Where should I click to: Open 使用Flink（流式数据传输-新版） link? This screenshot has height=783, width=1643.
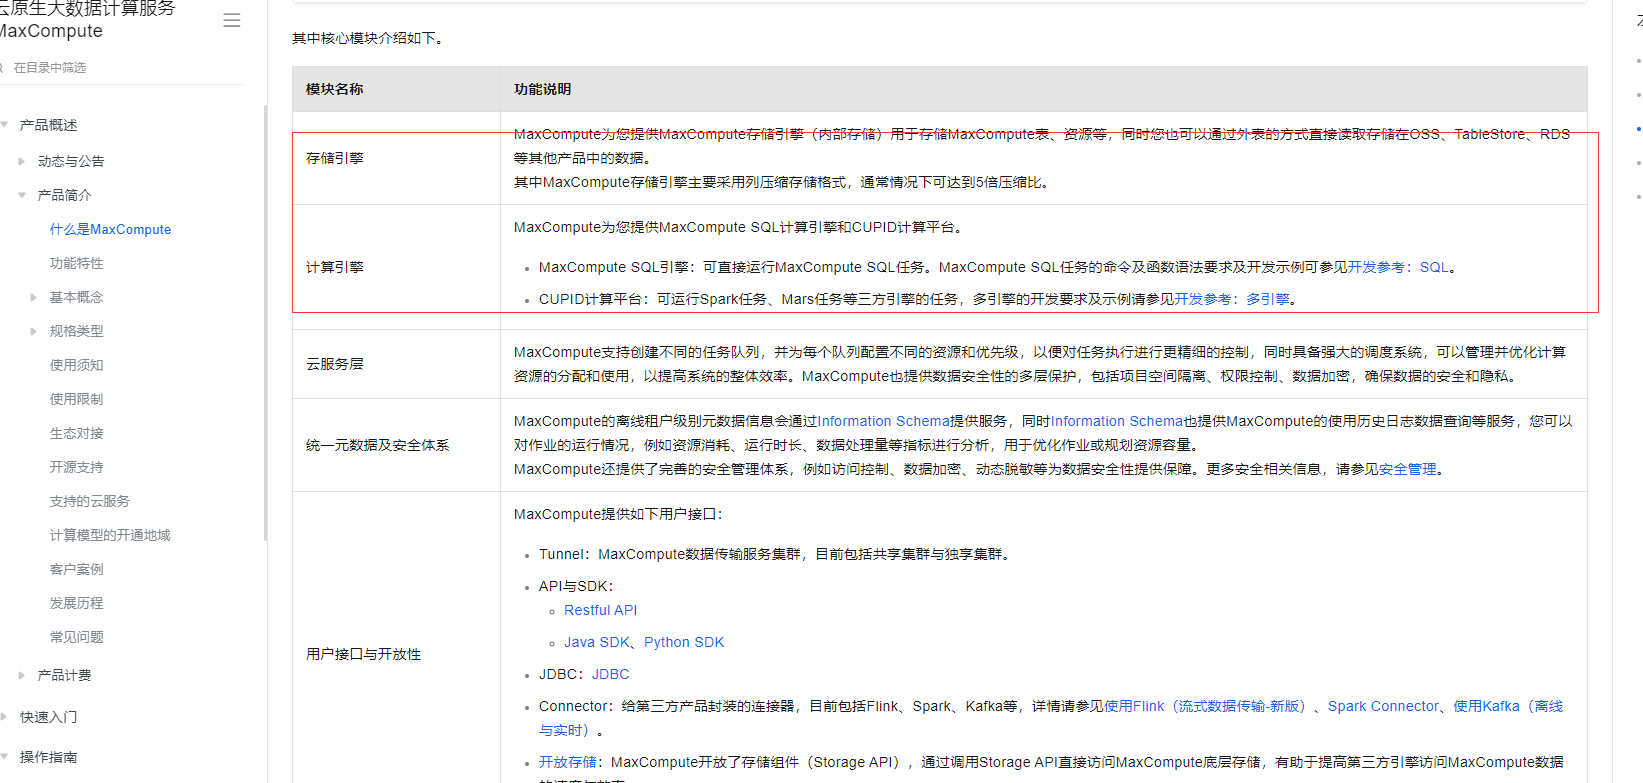(x=1208, y=706)
